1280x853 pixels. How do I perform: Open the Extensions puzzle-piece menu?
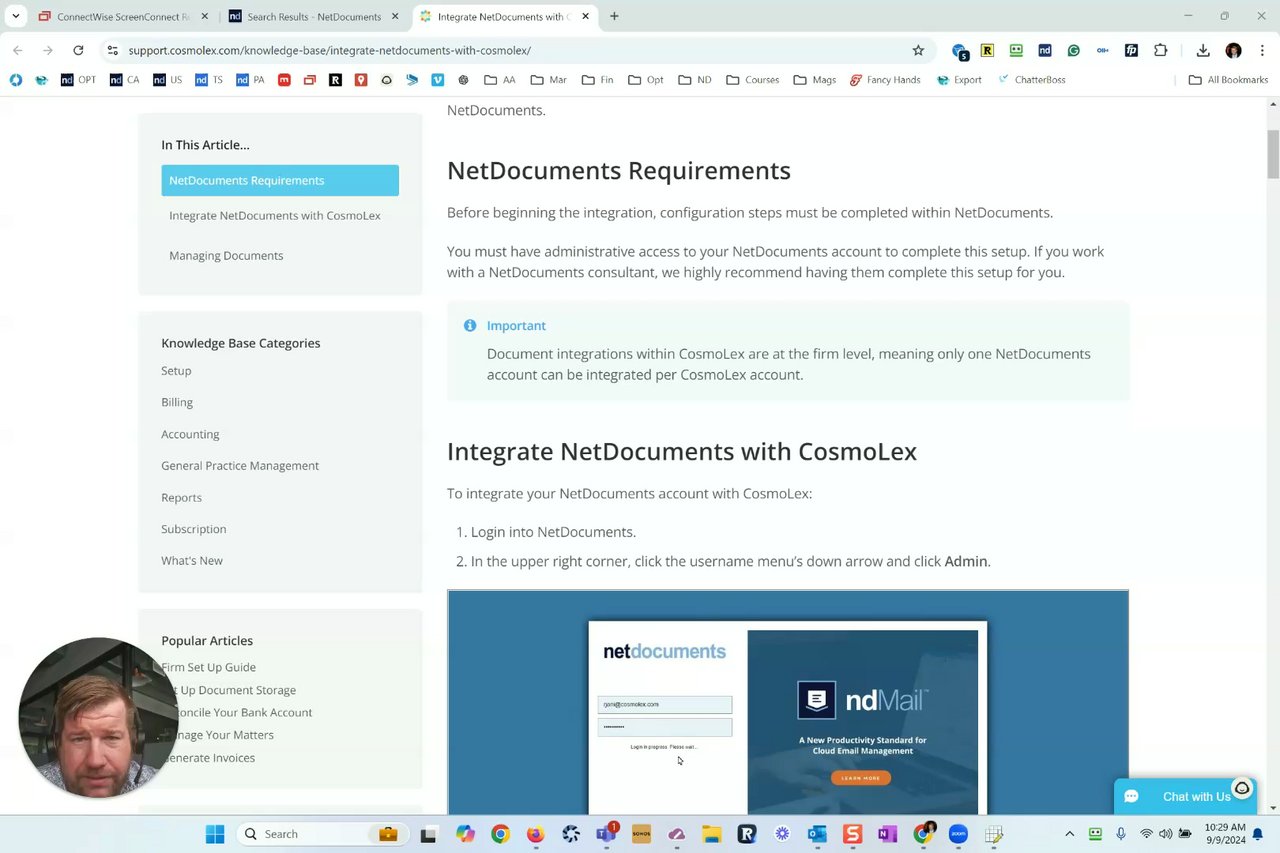coord(1160,50)
